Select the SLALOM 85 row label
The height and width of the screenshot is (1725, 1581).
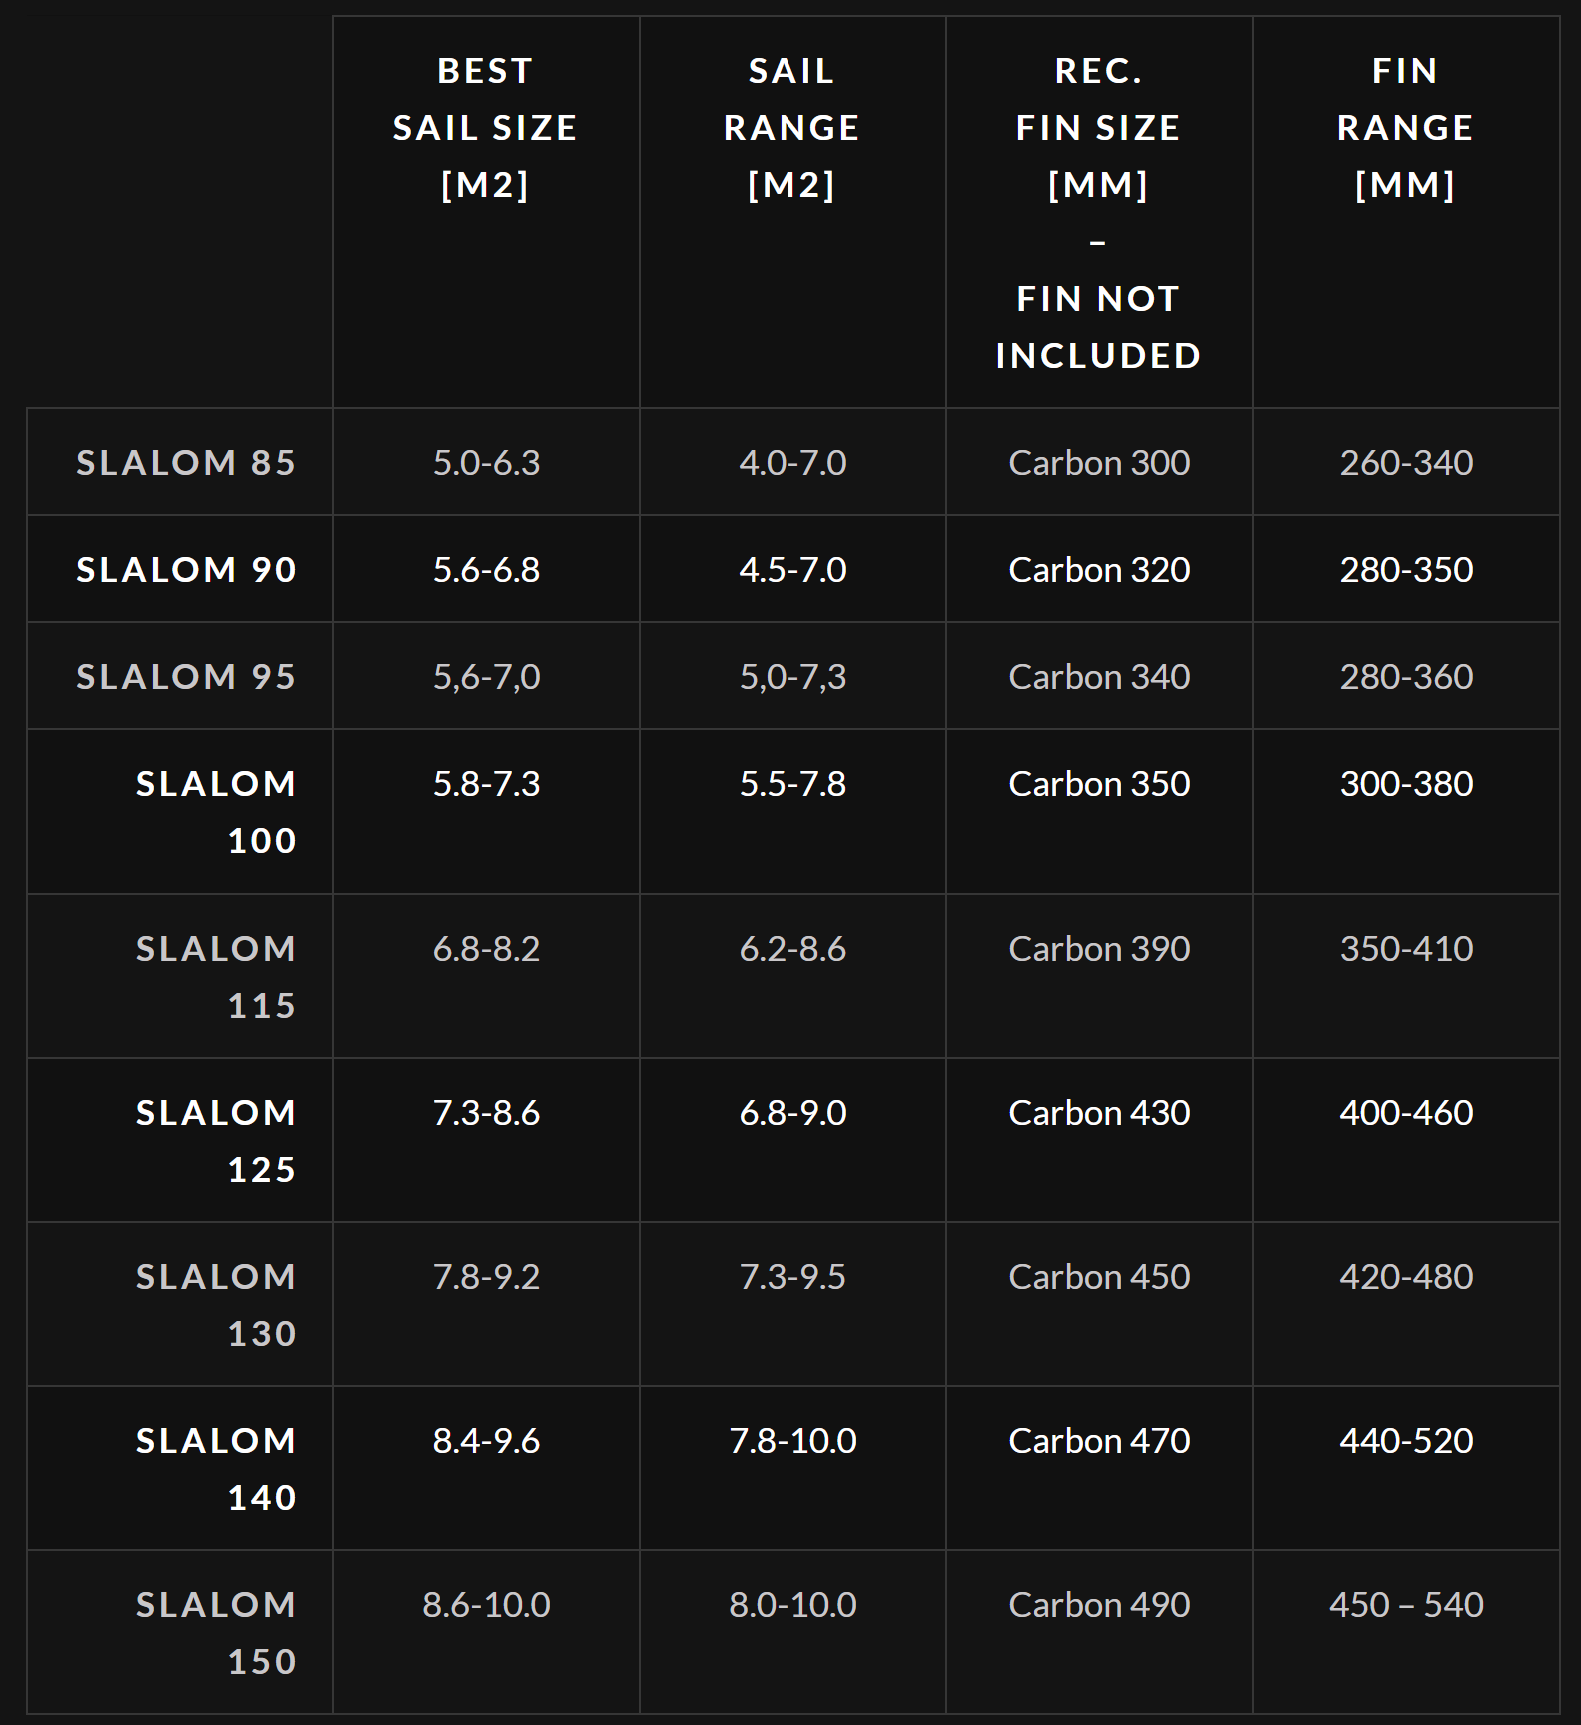tap(186, 462)
